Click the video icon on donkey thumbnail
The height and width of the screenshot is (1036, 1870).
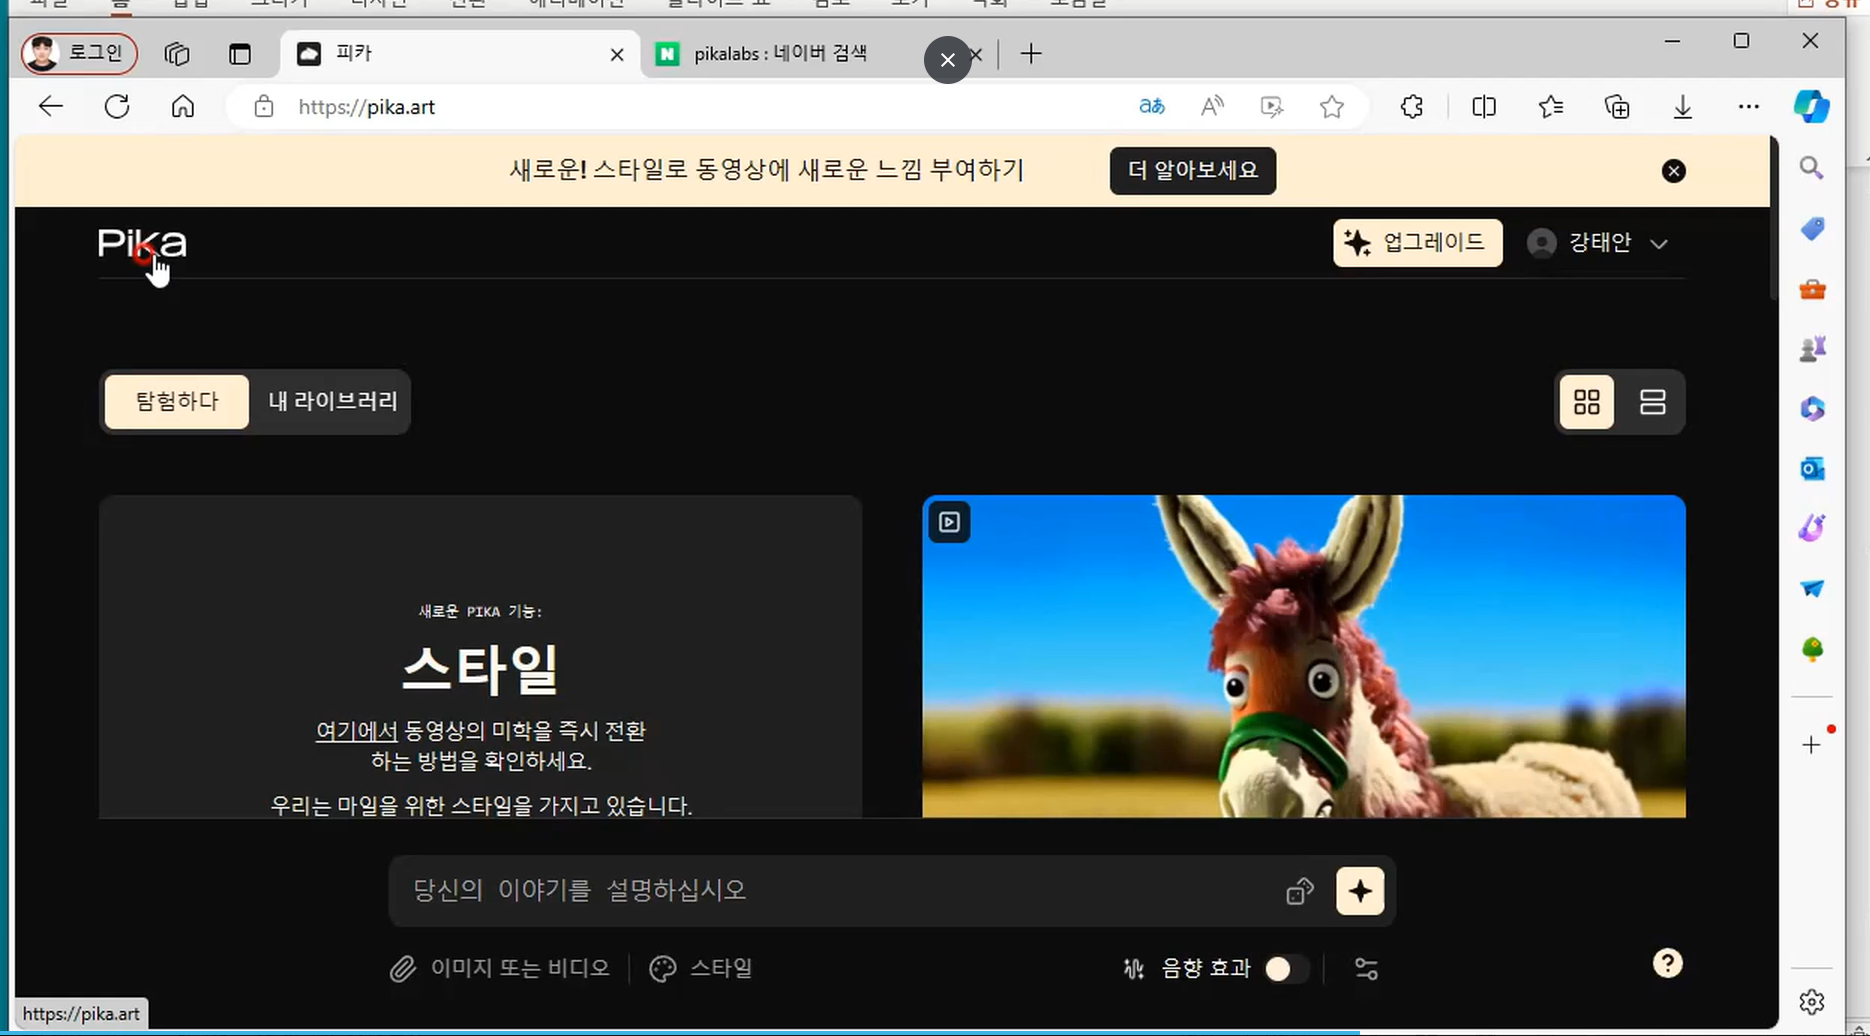(x=949, y=522)
